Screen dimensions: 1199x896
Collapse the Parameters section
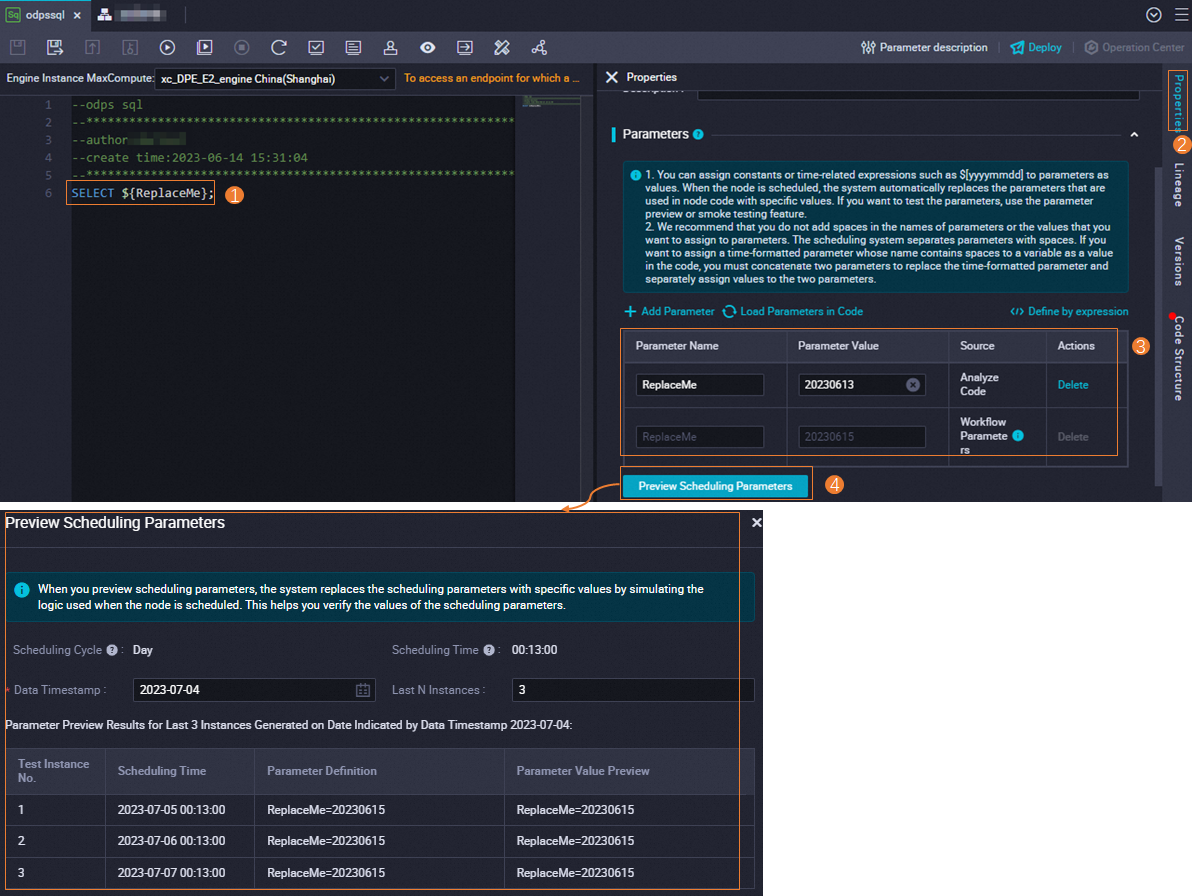coord(1134,135)
